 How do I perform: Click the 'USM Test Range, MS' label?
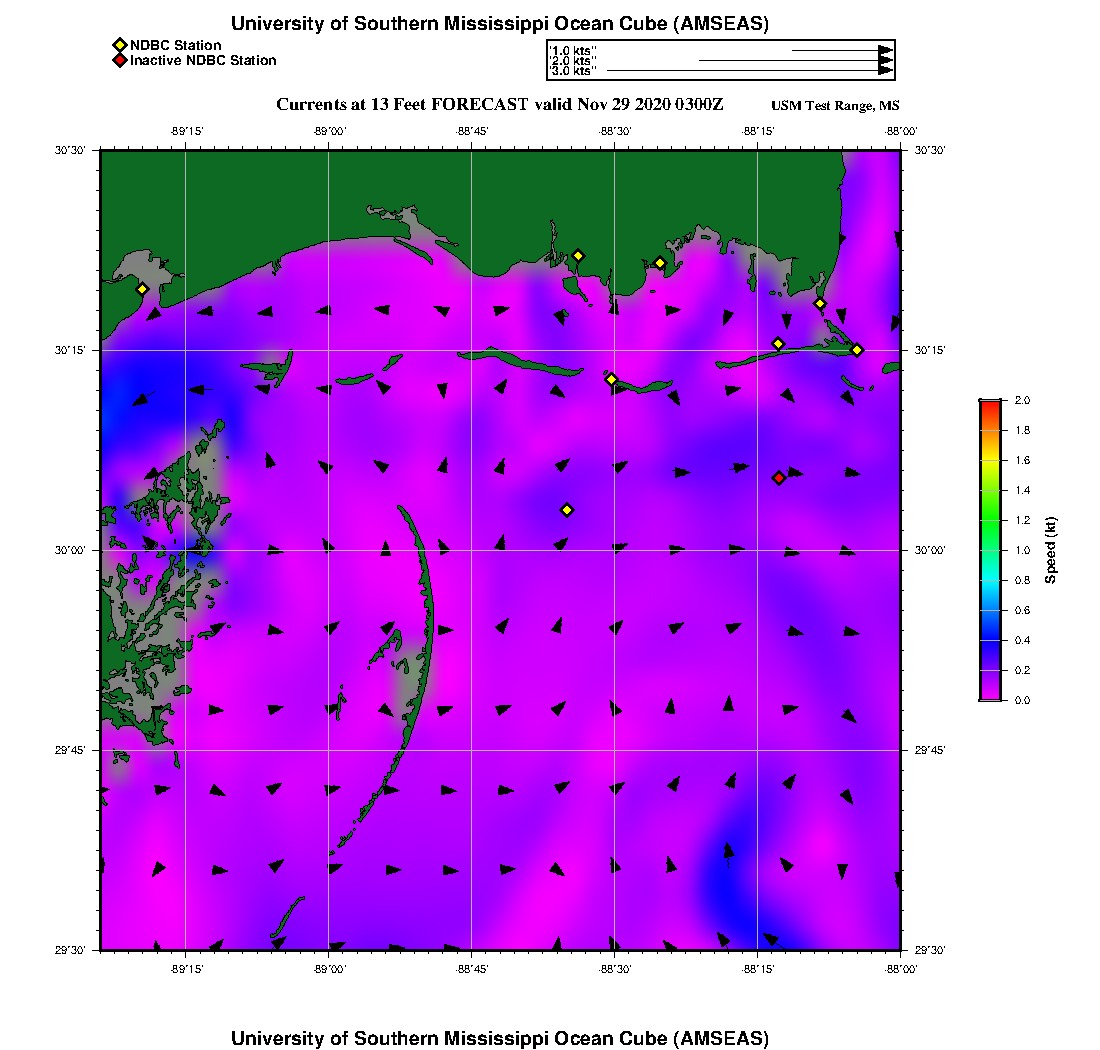pyautogui.click(x=835, y=106)
